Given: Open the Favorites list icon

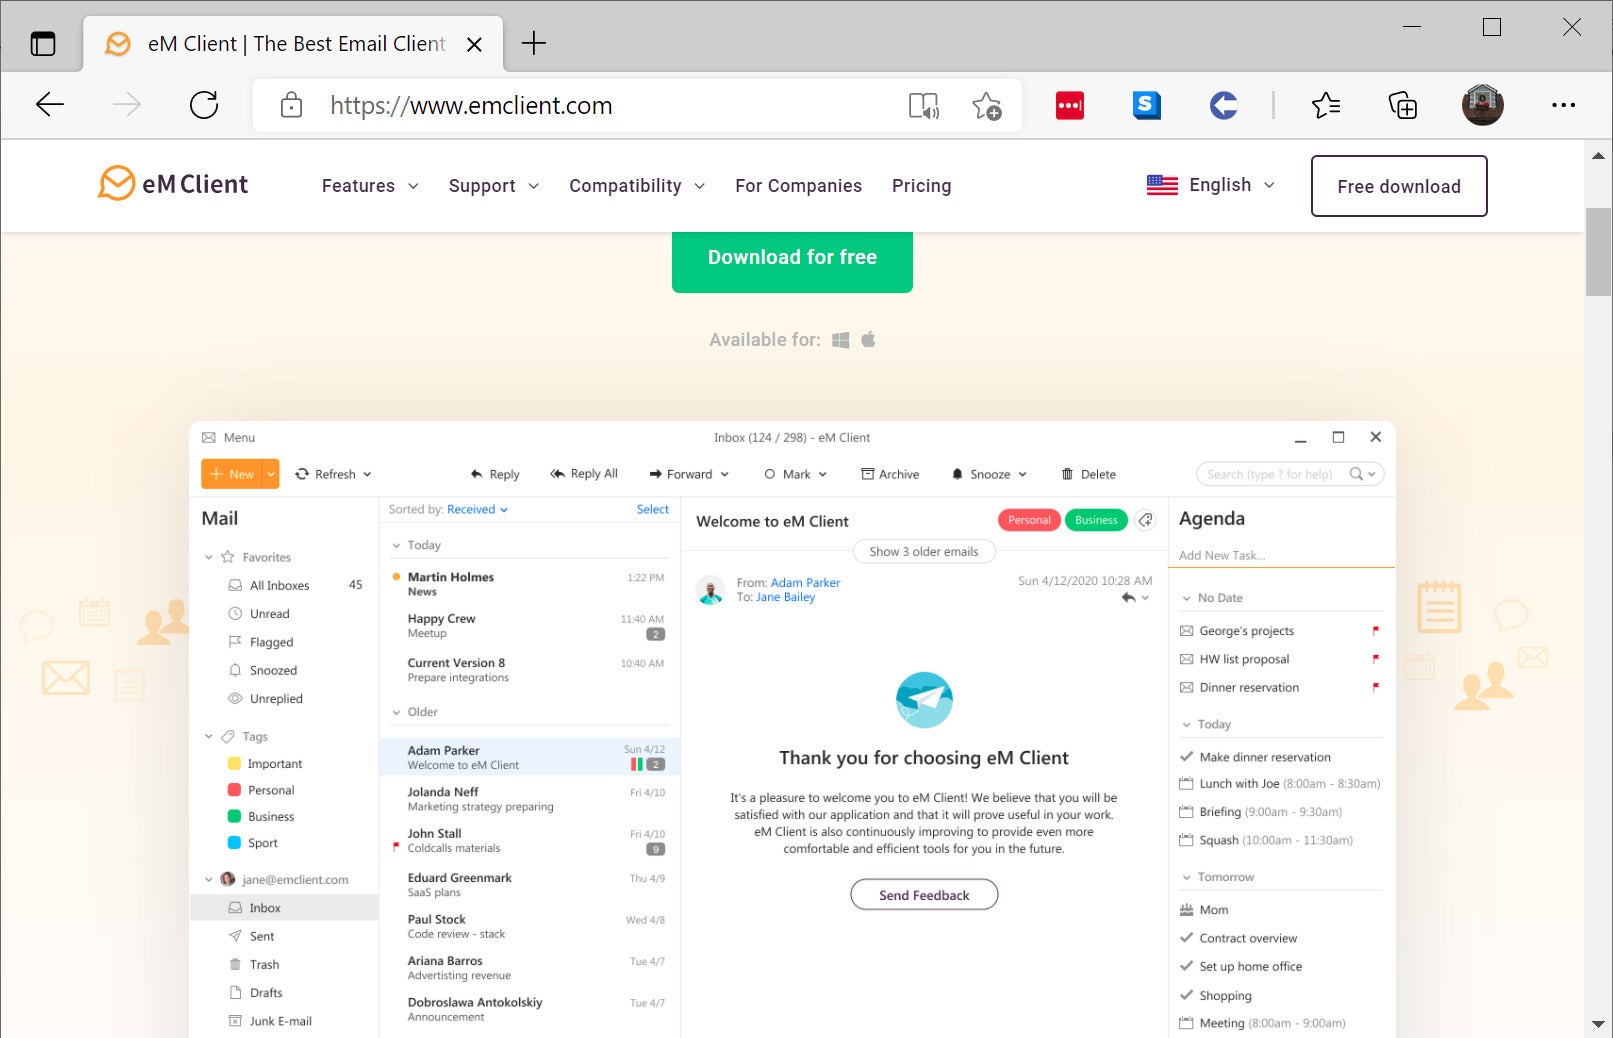Looking at the screenshot, I should pyautogui.click(x=1326, y=105).
